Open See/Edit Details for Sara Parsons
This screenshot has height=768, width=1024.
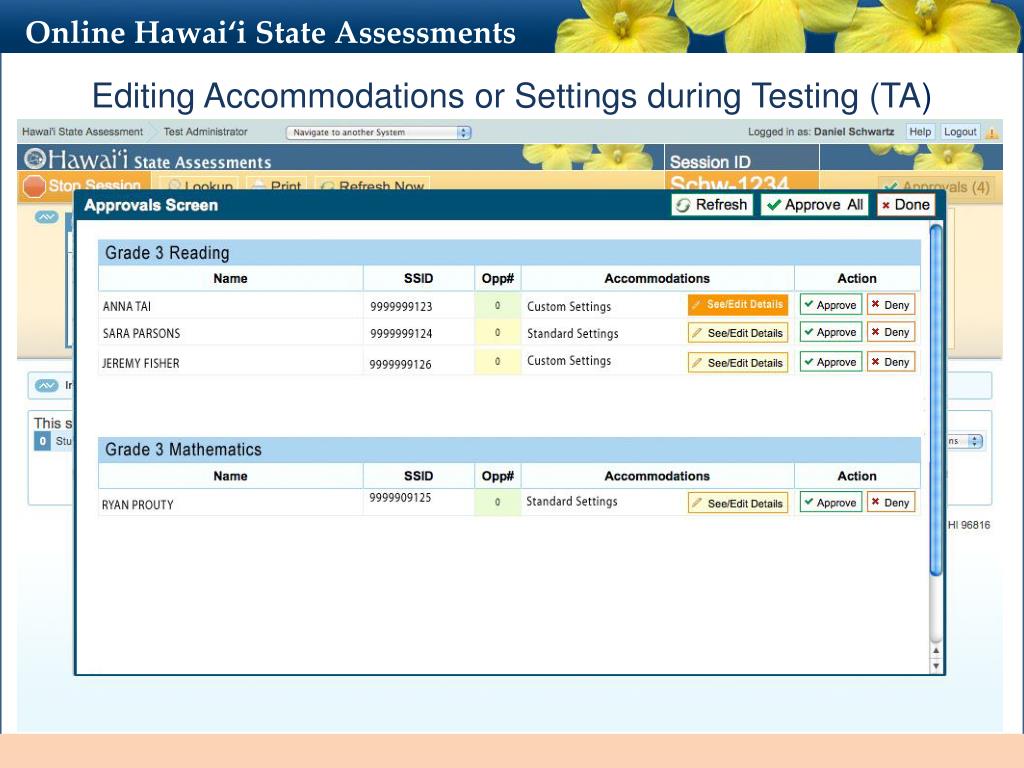[737, 333]
